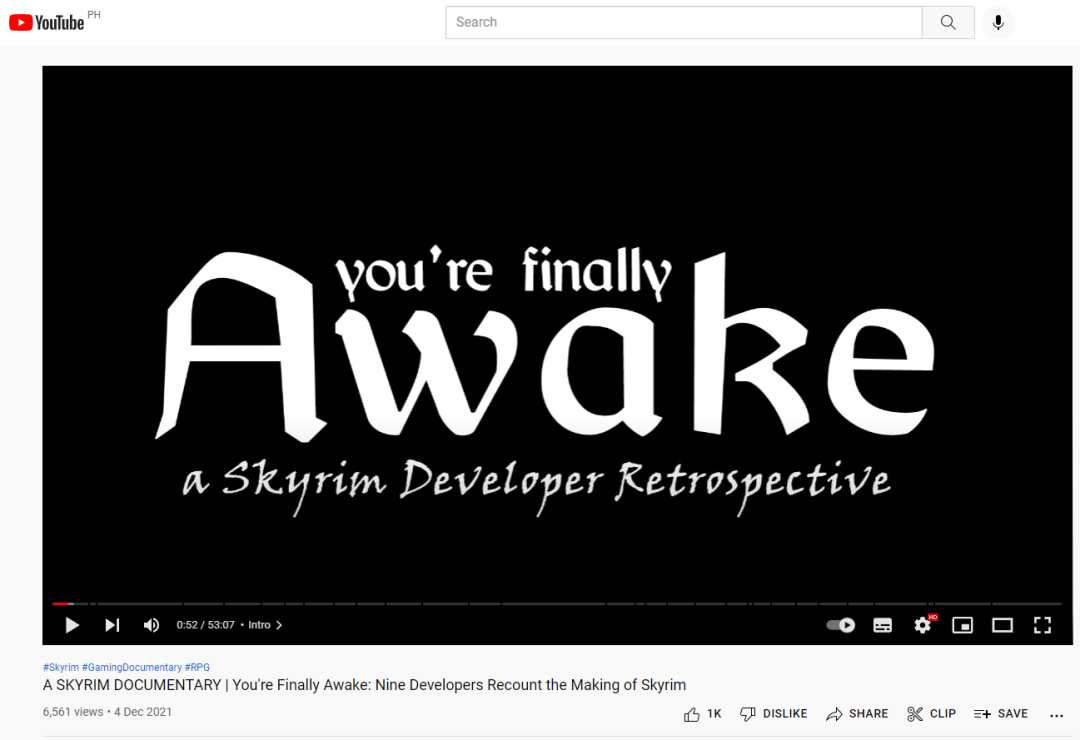Viewport: 1080px width, 740px height.
Task: Switch to miniplayer mode
Action: pos(962,625)
